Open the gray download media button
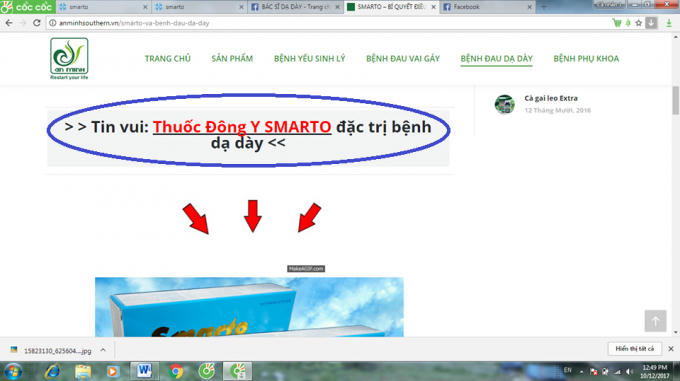The height and width of the screenshot is (381, 680). point(651,23)
